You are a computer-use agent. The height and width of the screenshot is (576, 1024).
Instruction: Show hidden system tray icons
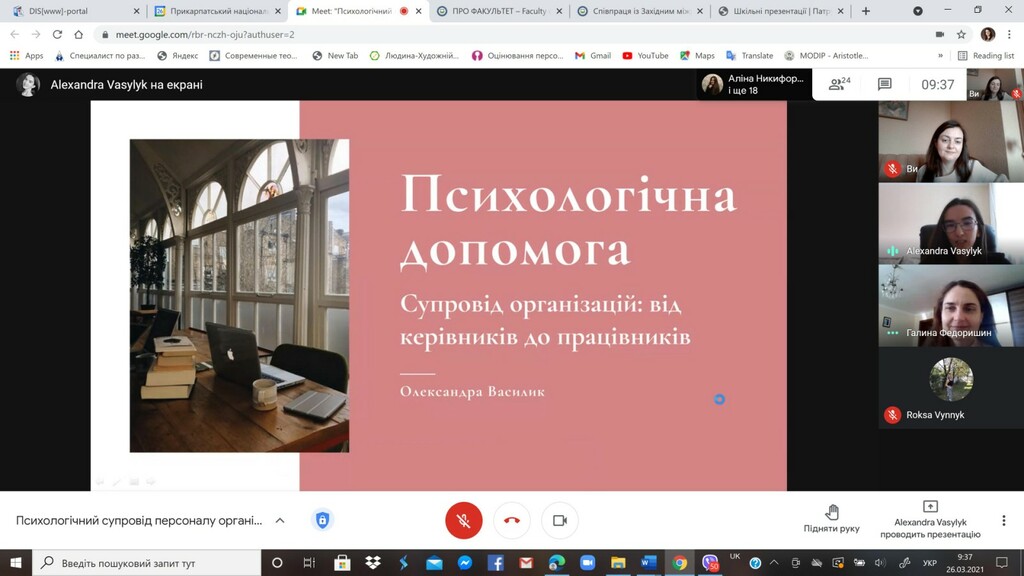point(773,563)
